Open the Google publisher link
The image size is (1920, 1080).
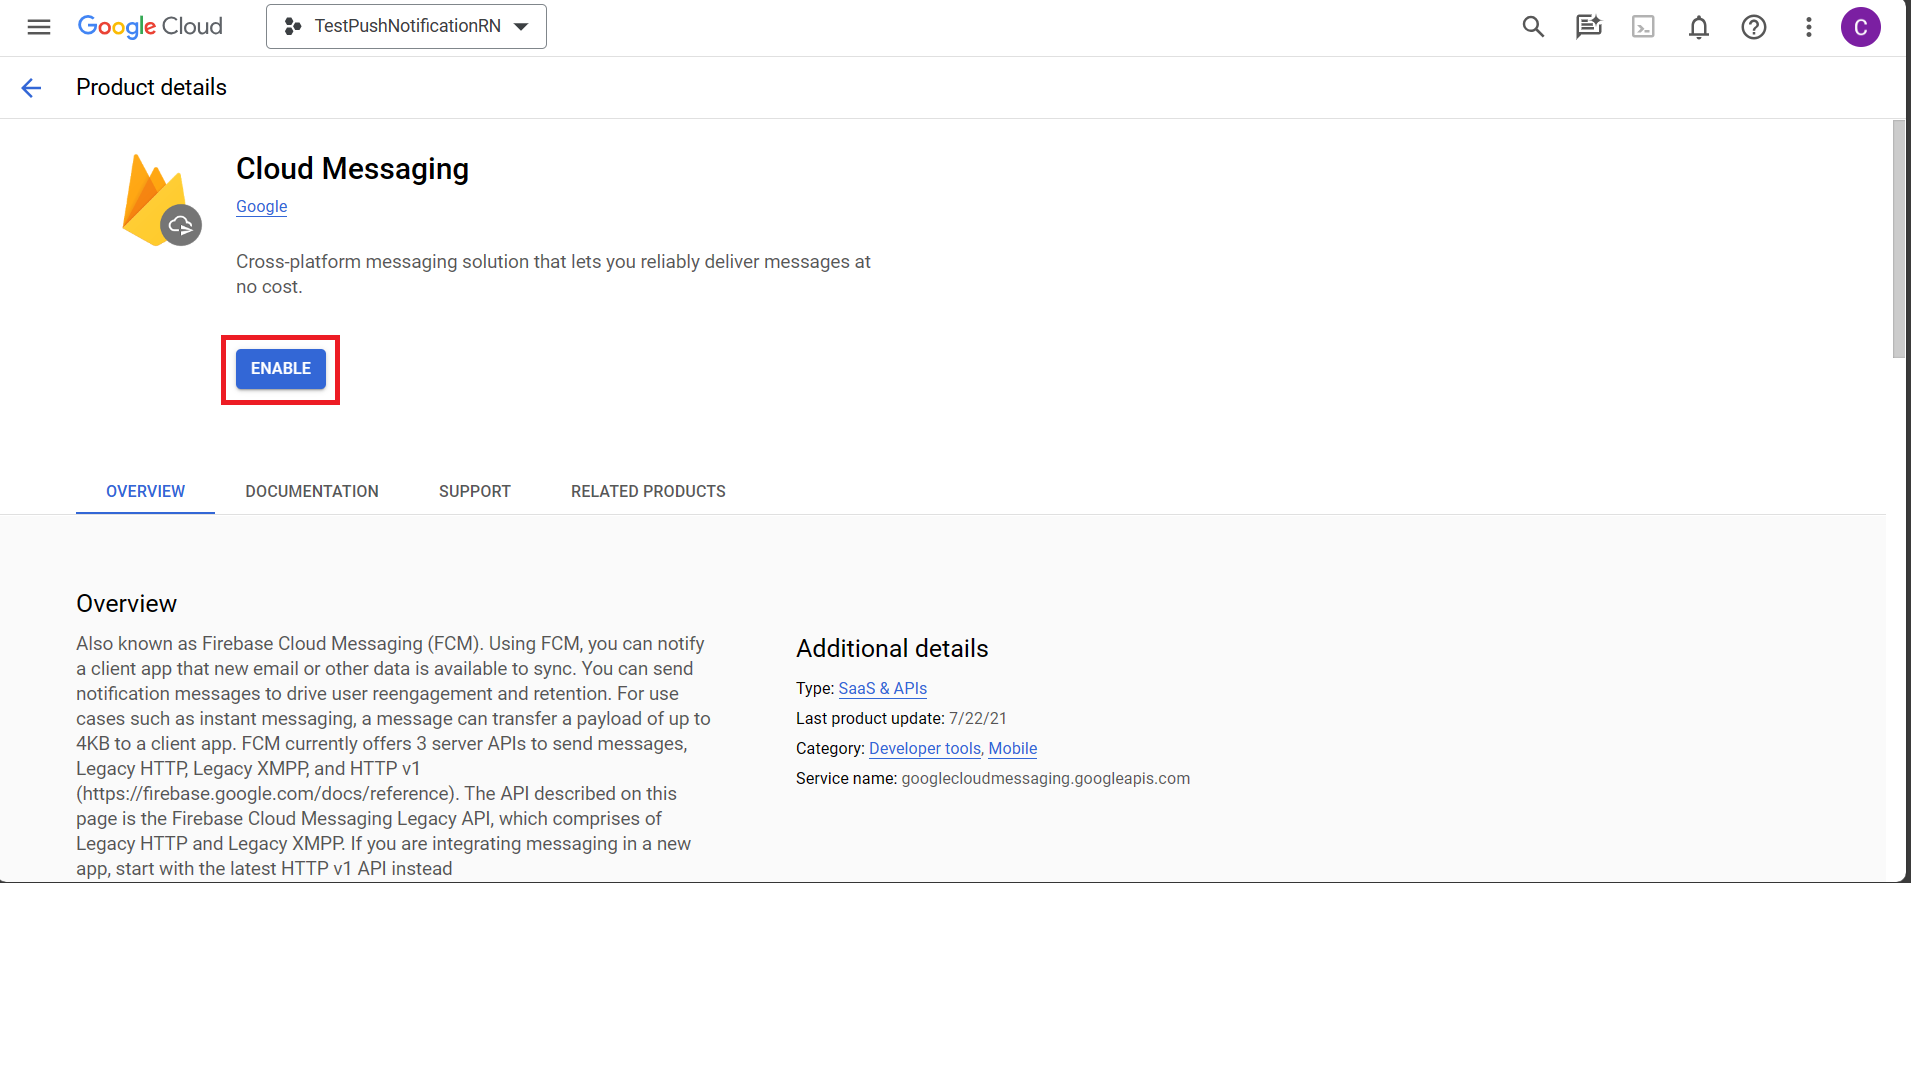point(262,207)
